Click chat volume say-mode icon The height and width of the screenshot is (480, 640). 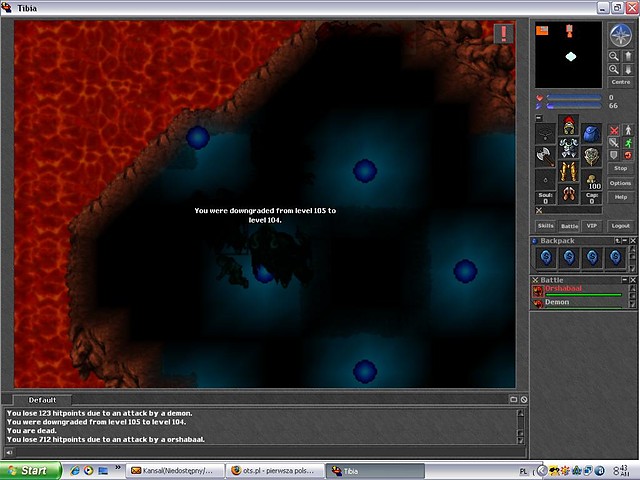click(9, 452)
